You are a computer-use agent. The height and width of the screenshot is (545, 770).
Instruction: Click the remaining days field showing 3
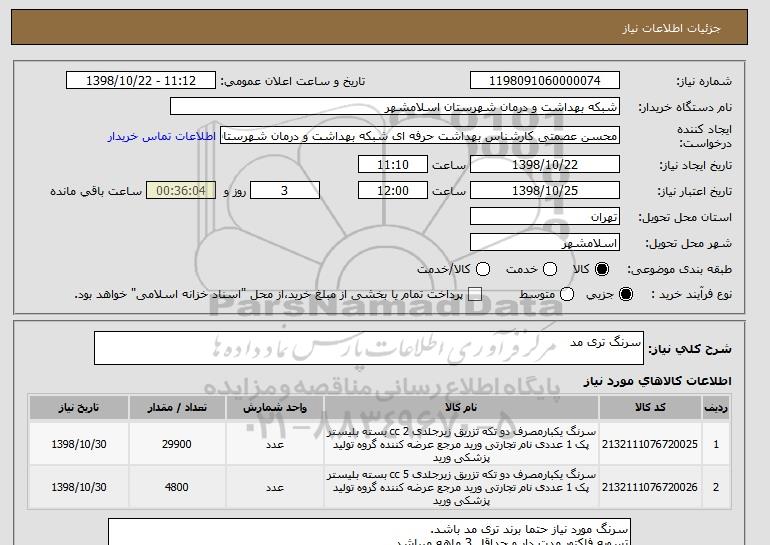pyautogui.click(x=285, y=191)
